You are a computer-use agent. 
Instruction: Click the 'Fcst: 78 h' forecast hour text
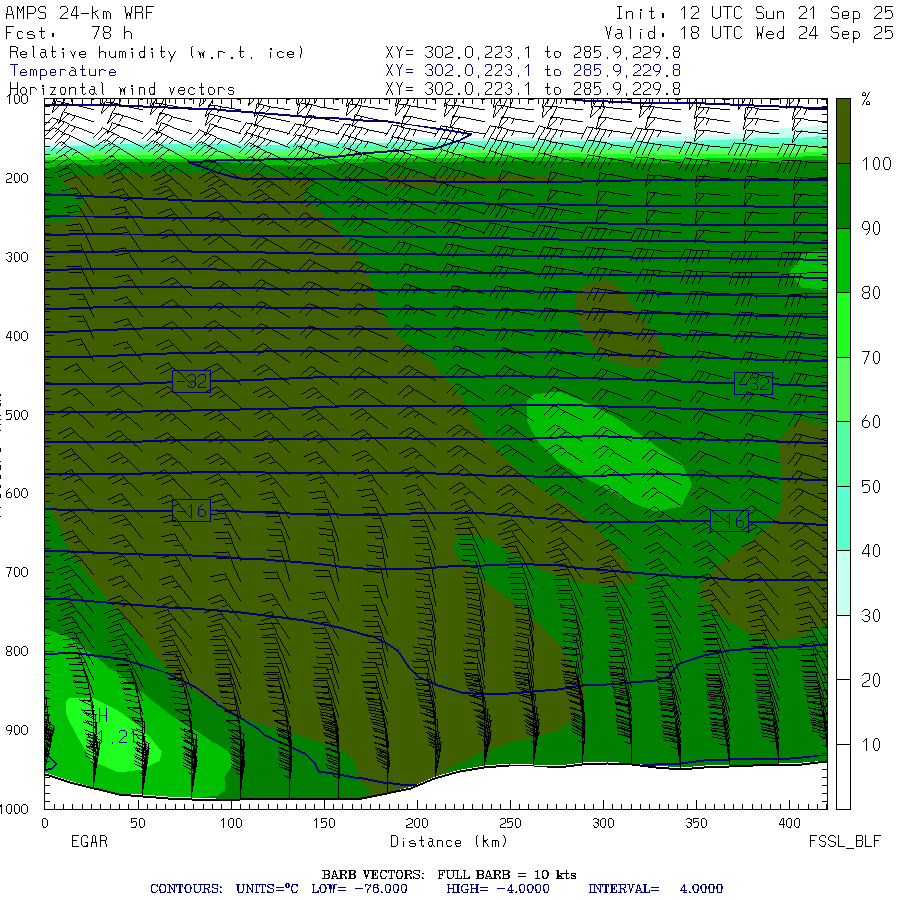[x=69, y=33]
